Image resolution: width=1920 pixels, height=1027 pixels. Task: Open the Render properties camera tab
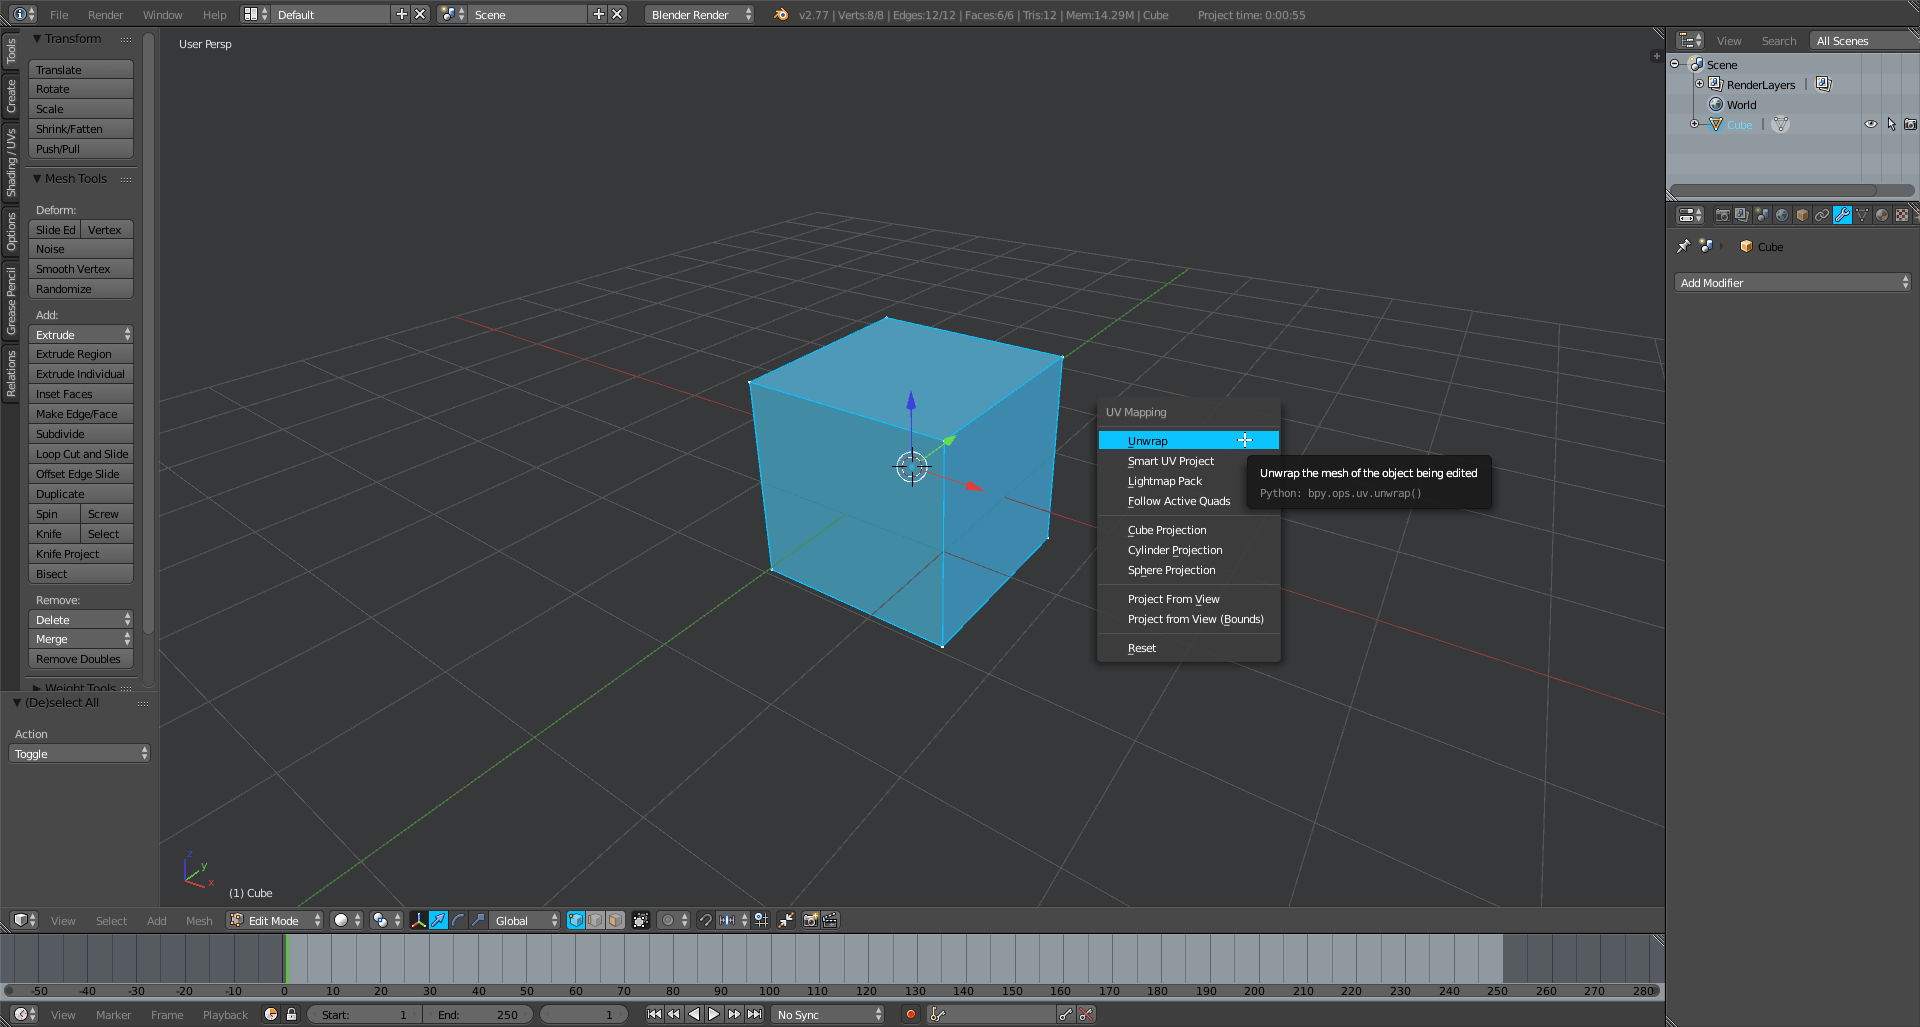(x=1722, y=215)
